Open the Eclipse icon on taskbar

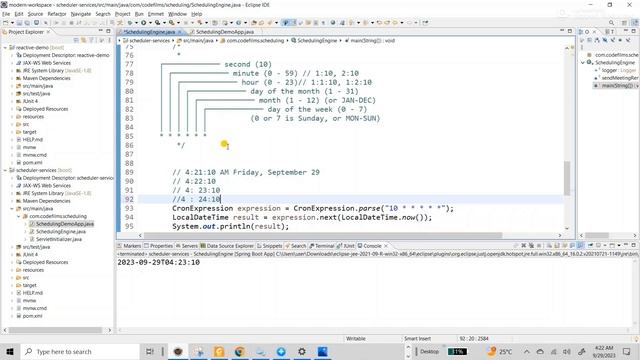178,351
